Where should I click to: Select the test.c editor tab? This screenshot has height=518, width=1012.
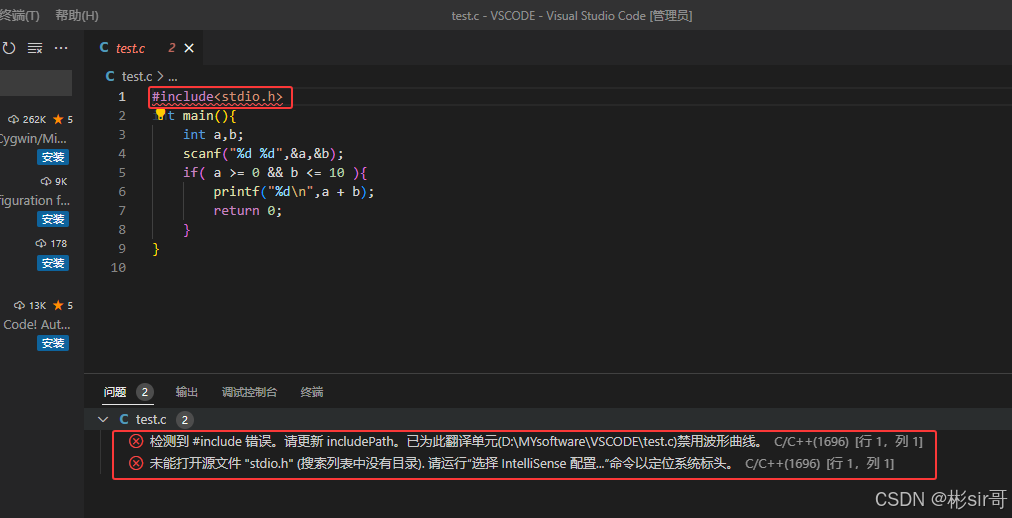point(144,48)
